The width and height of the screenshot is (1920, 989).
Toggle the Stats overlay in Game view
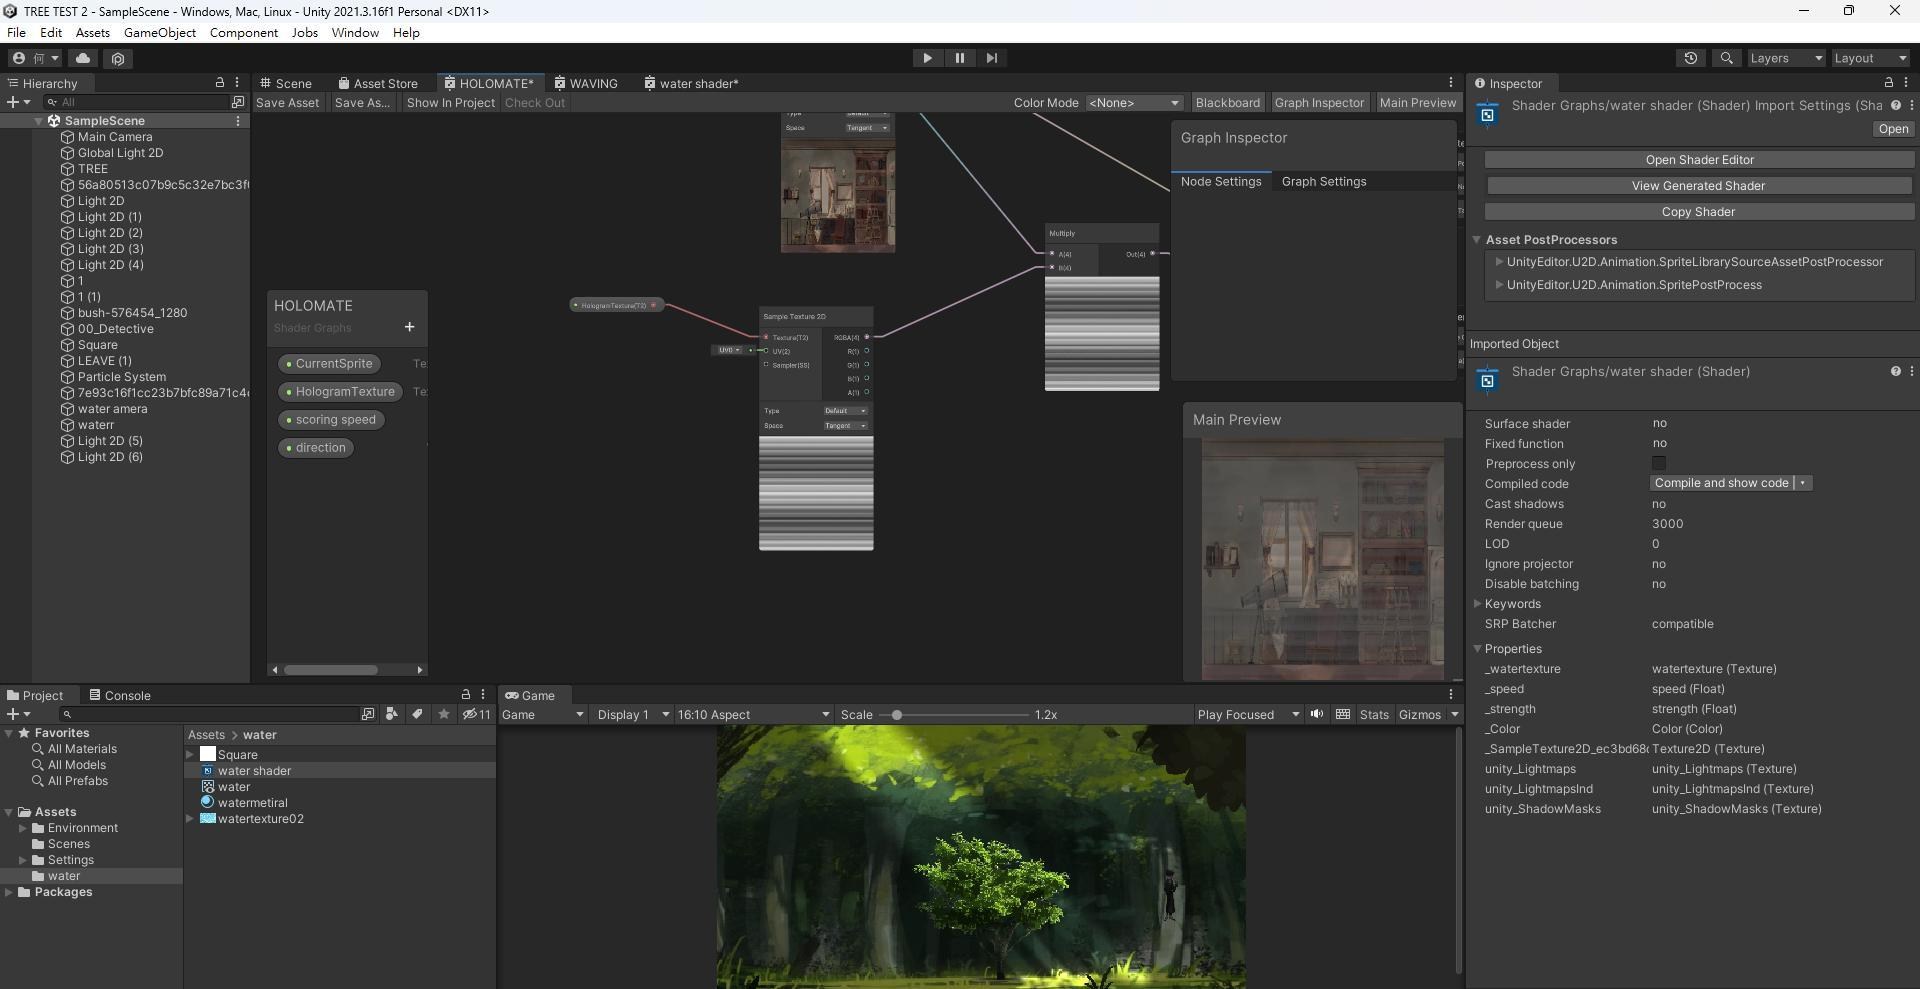[1374, 714]
